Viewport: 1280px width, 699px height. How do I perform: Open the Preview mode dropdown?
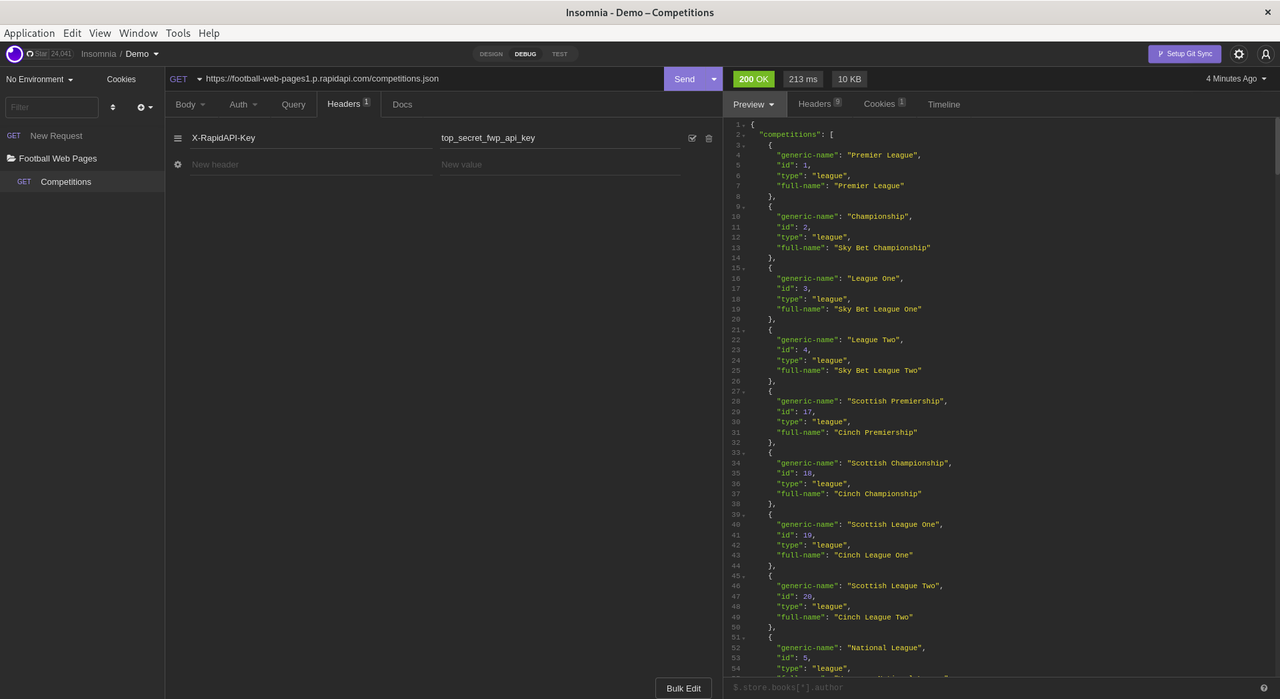[754, 104]
